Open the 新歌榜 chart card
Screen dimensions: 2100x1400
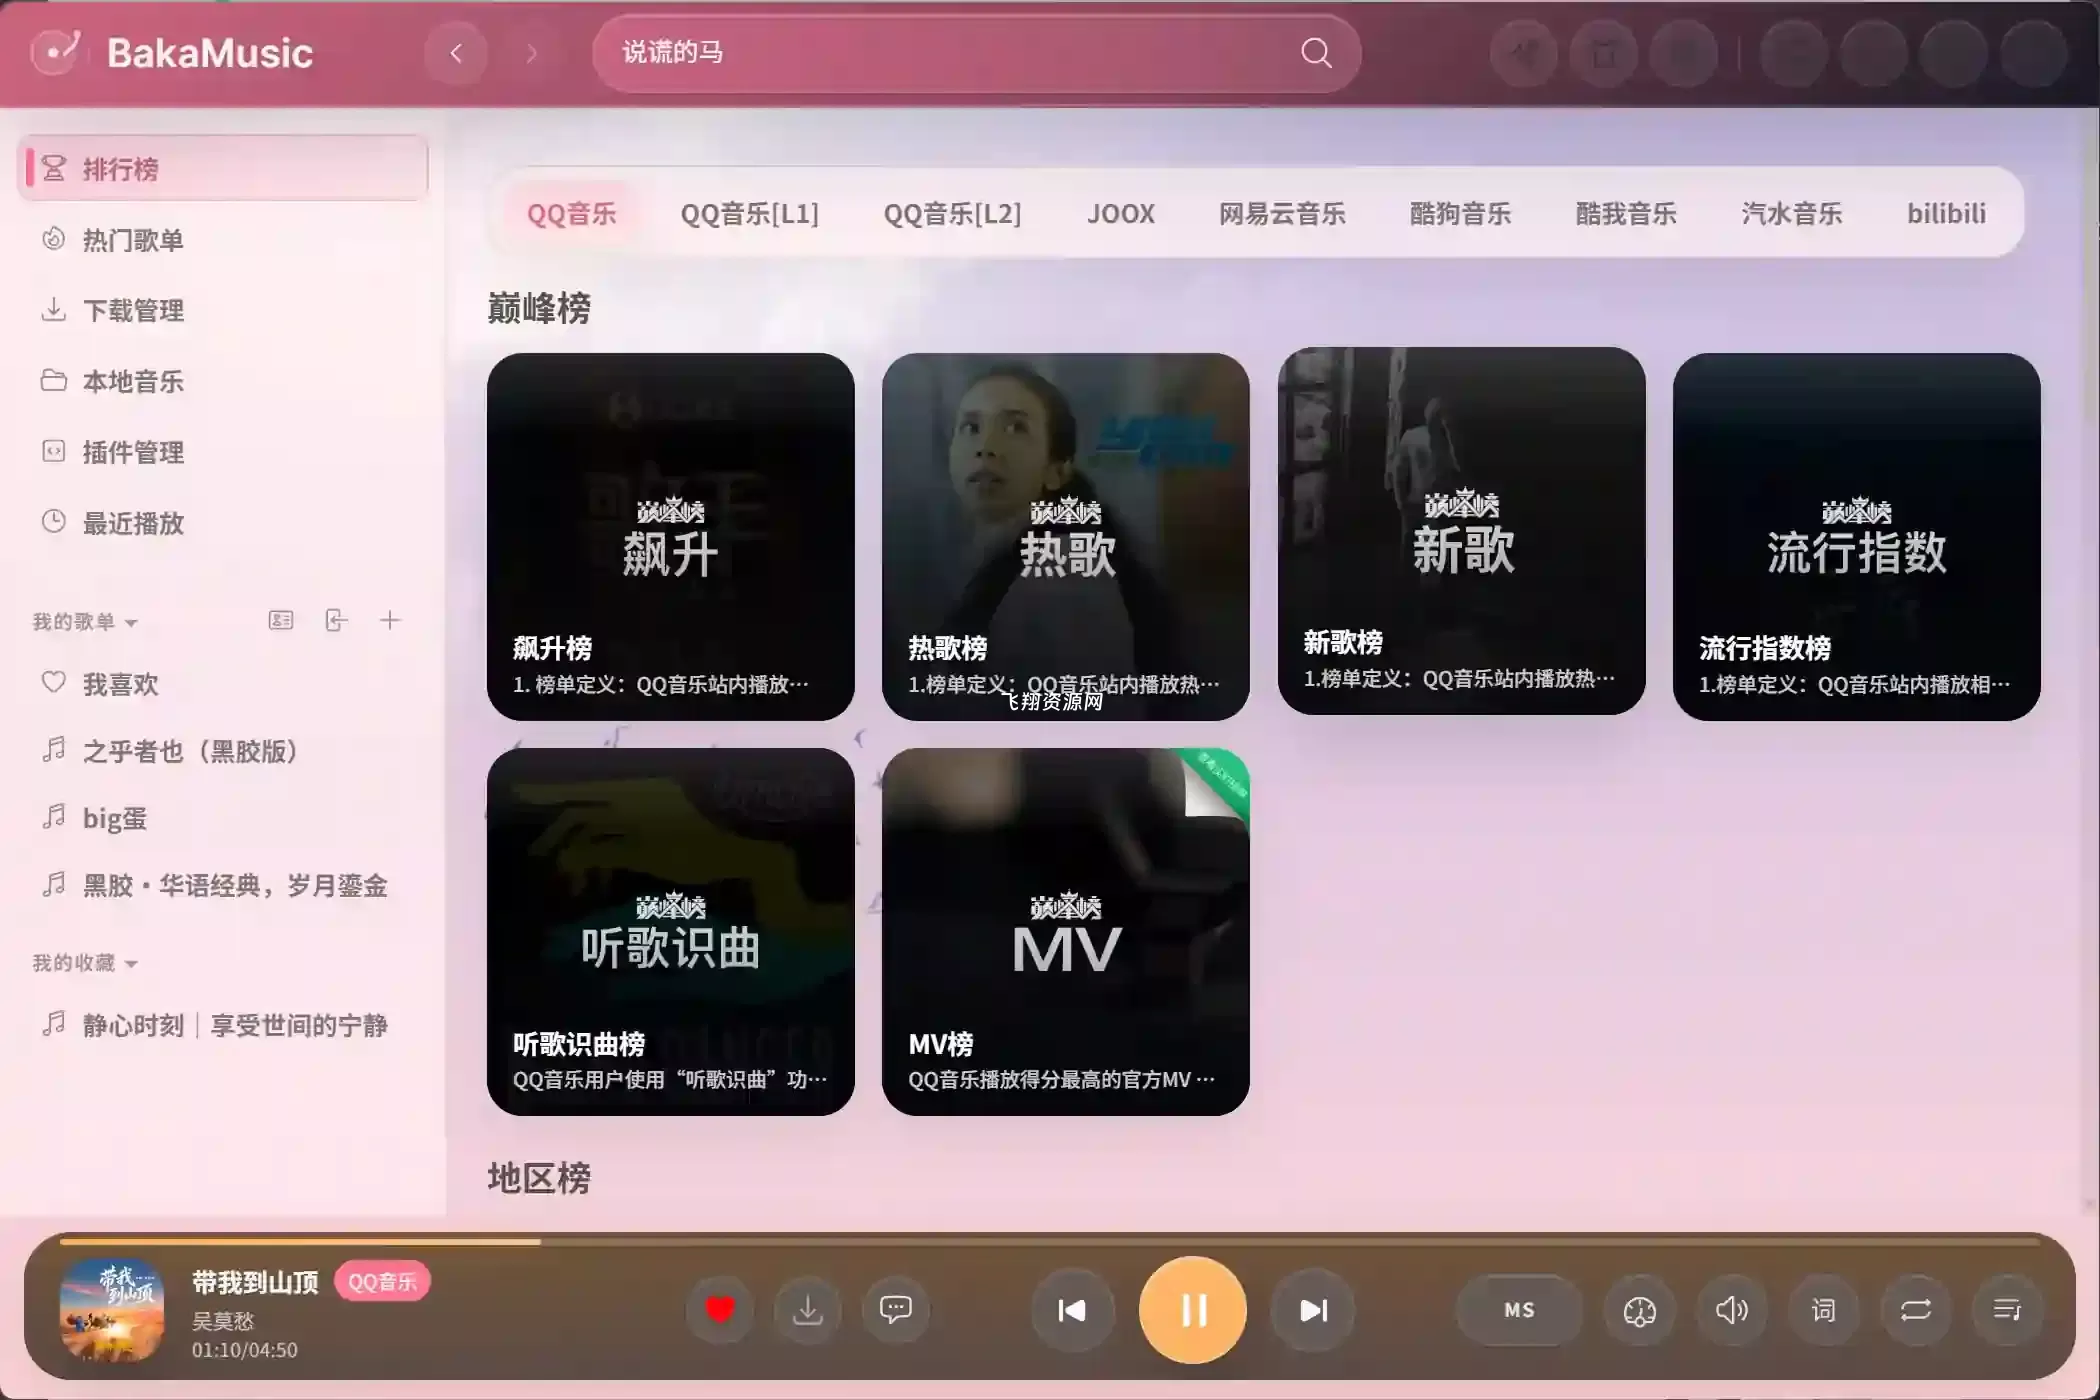click(1462, 530)
